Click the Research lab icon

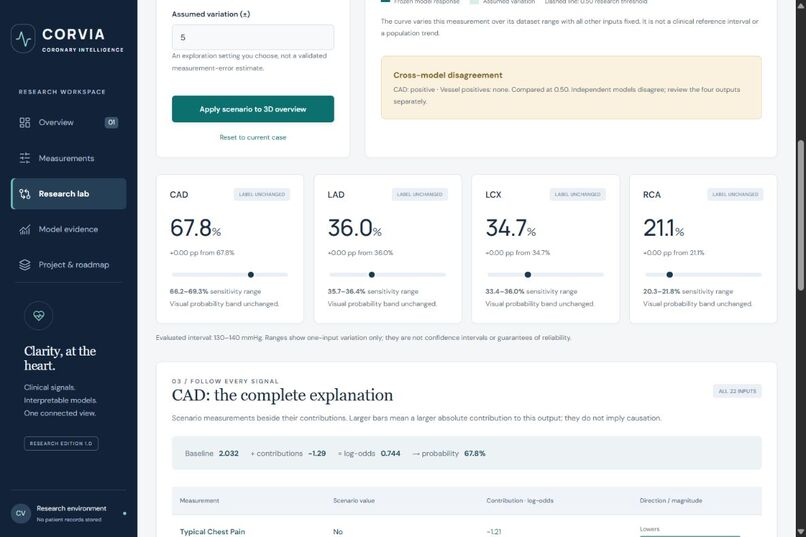(x=25, y=194)
